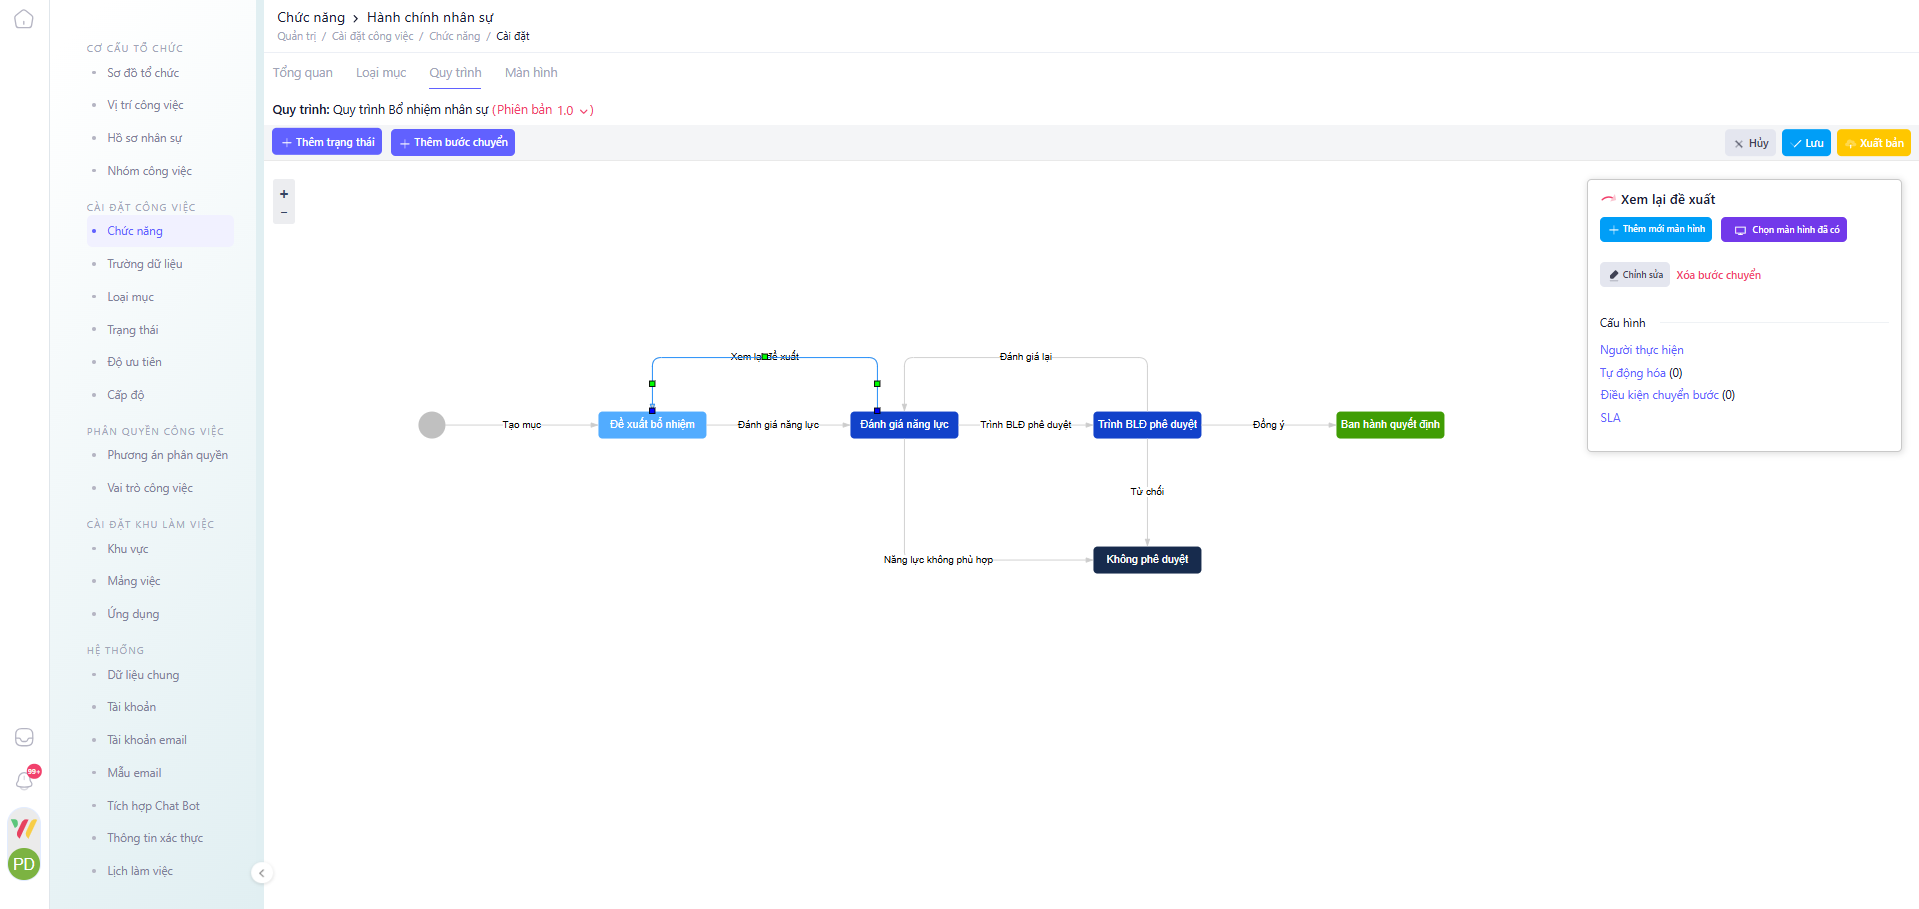Click the gray start node circle
Viewport: 1919px width, 909px height.
tap(431, 425)
